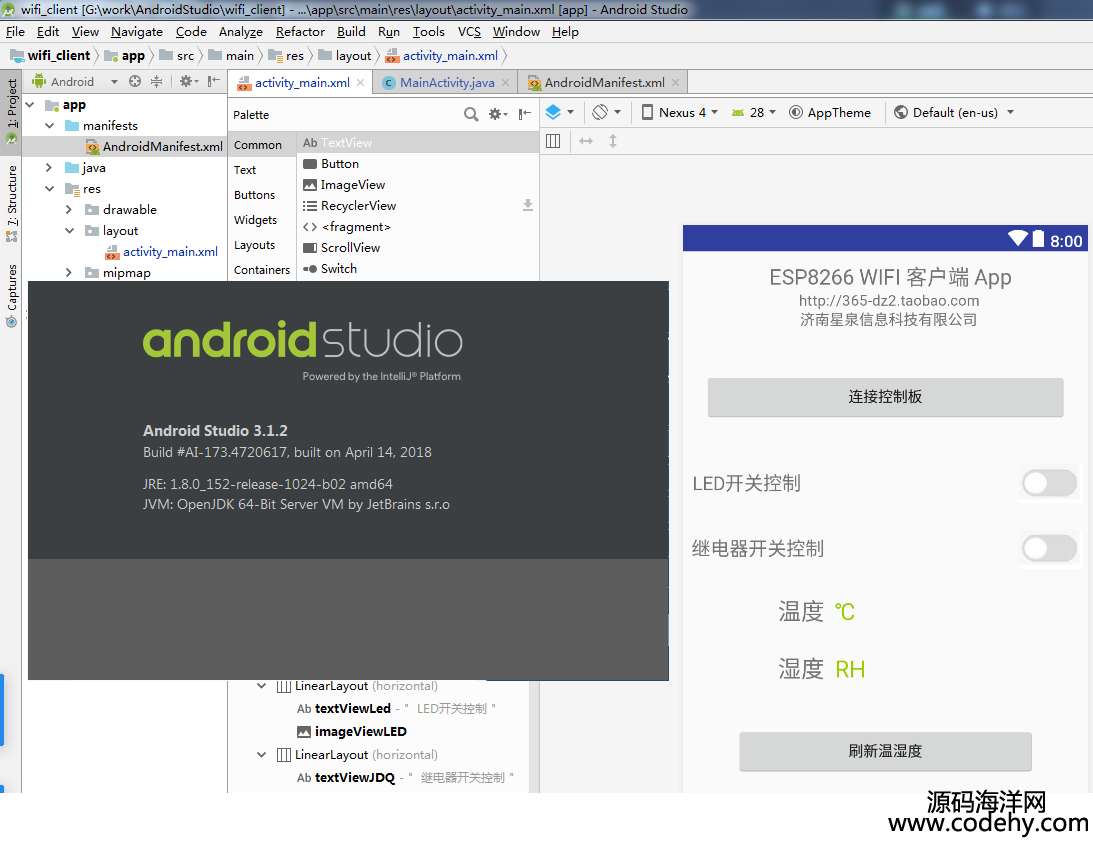The width and height of the screenshot is (1093, 843).
Task: Select activity_main.xml in project tree
Action: point(162,252)
